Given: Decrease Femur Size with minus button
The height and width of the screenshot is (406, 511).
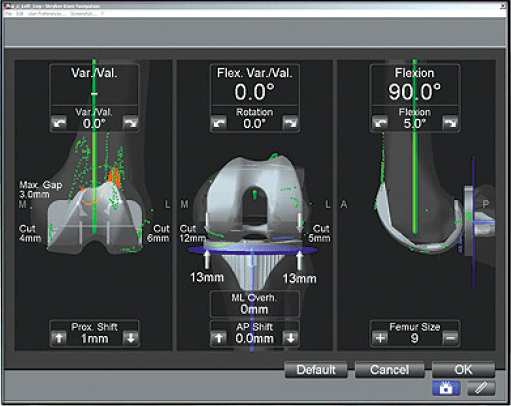Looking at the screenshot, I should pos(450,338).
